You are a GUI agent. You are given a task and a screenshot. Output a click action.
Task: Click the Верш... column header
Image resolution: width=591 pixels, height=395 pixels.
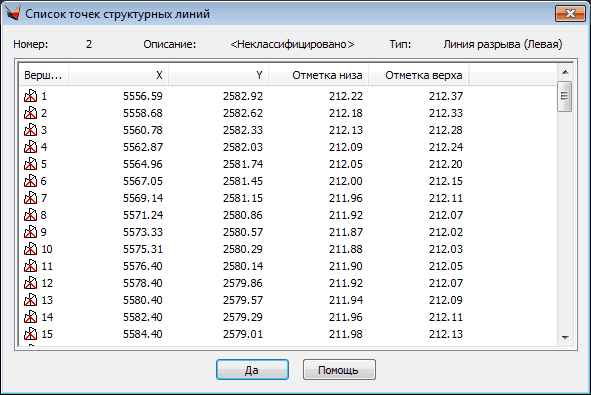point(43,75)
